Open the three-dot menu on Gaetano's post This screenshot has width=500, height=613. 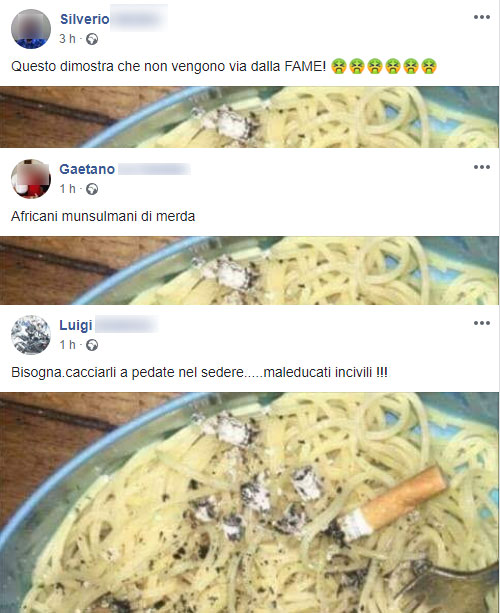(x=482, y=167)
